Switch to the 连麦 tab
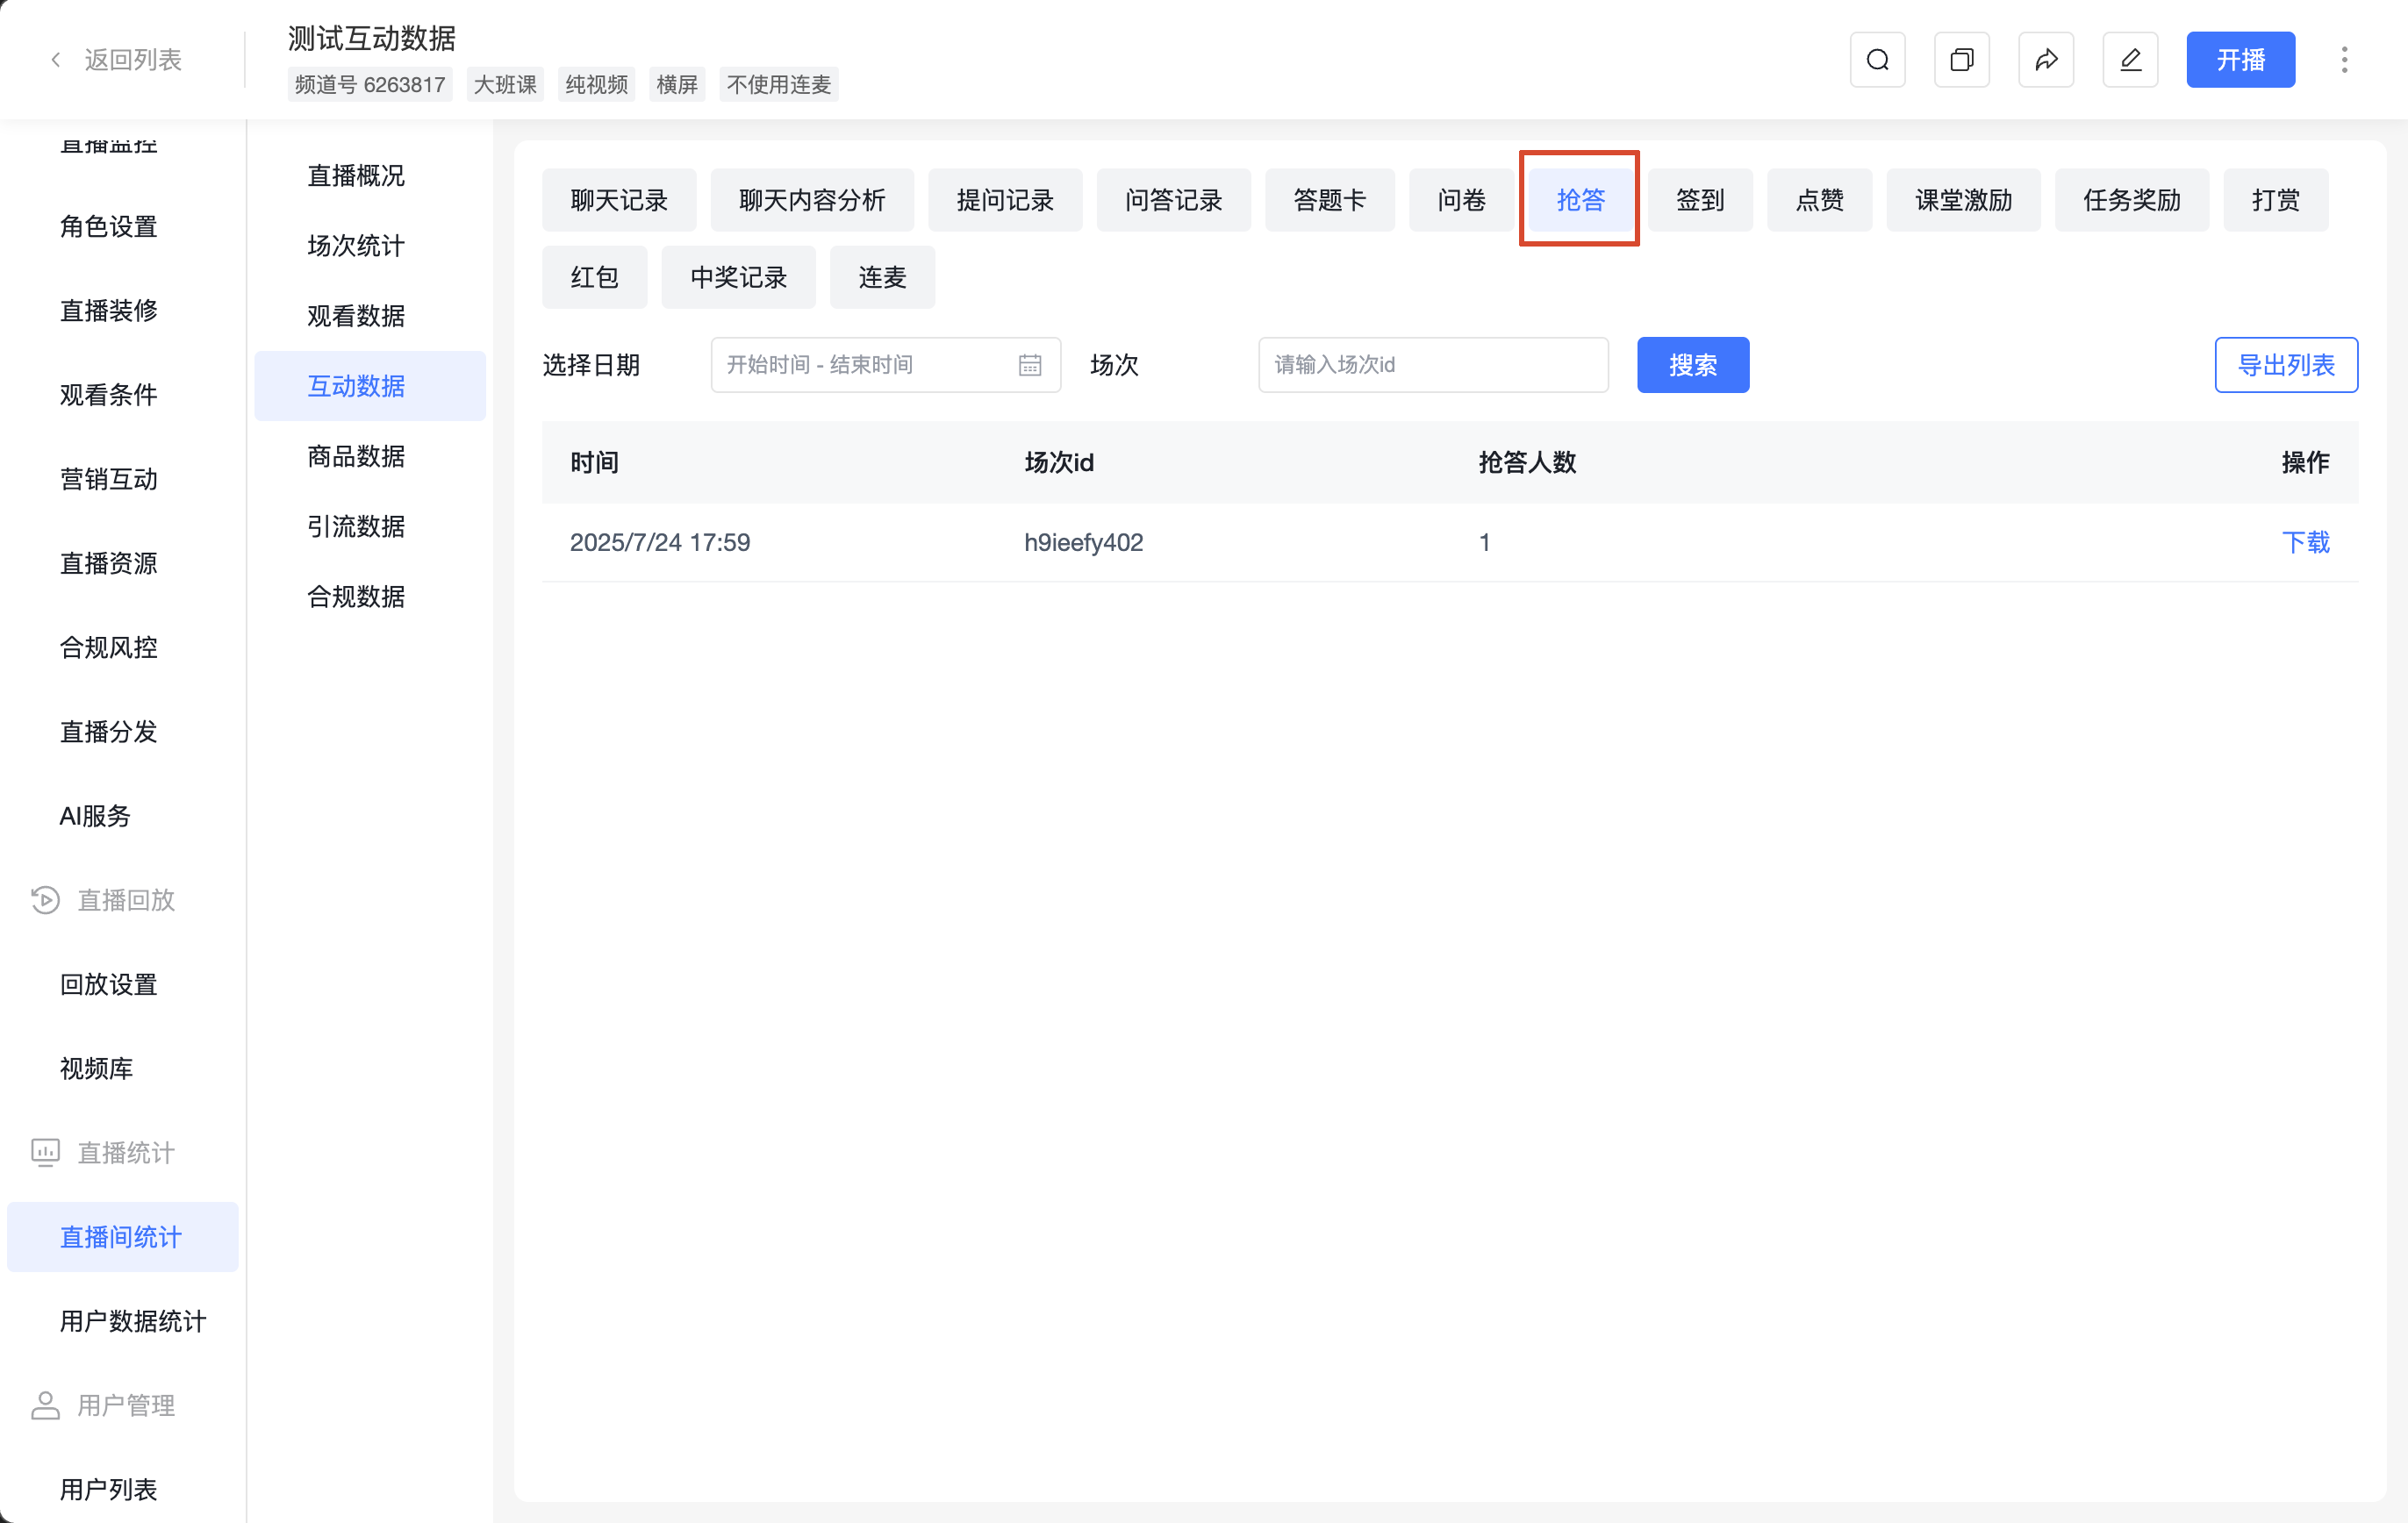Viewport: 2408px width, 1523px height. (882, 277)
